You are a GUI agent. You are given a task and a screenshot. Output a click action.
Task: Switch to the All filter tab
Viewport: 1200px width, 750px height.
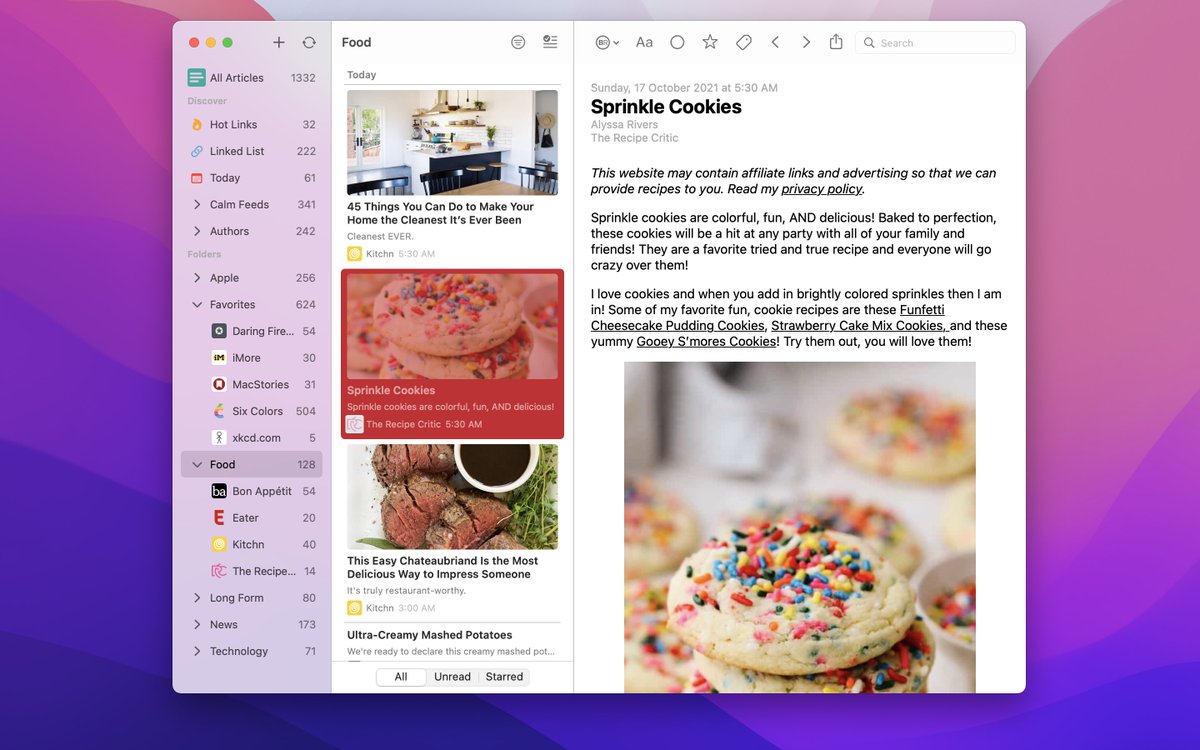(401, 677)
